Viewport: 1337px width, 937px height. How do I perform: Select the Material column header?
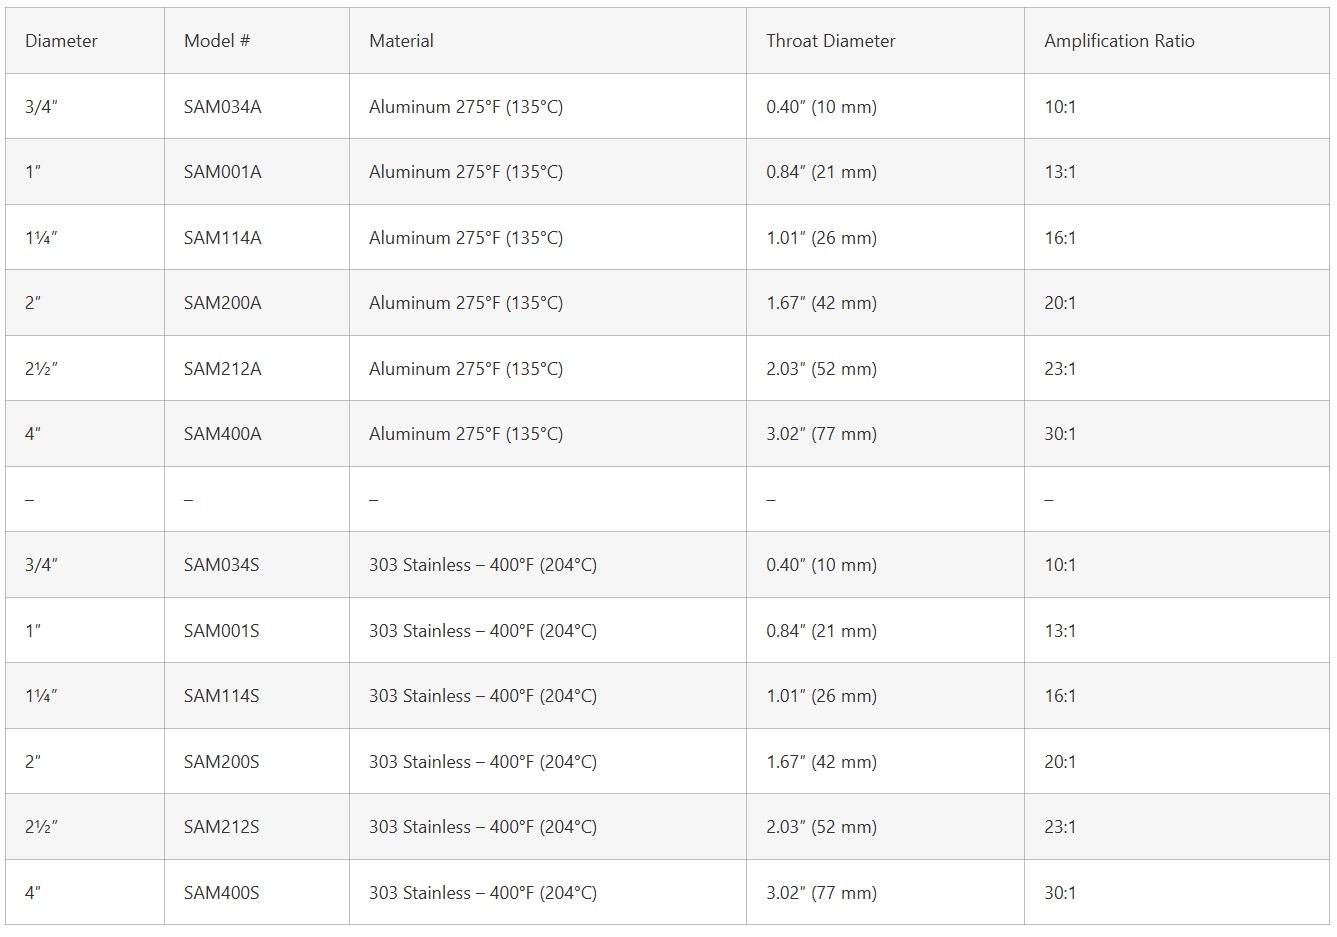[x=401, y=41]
